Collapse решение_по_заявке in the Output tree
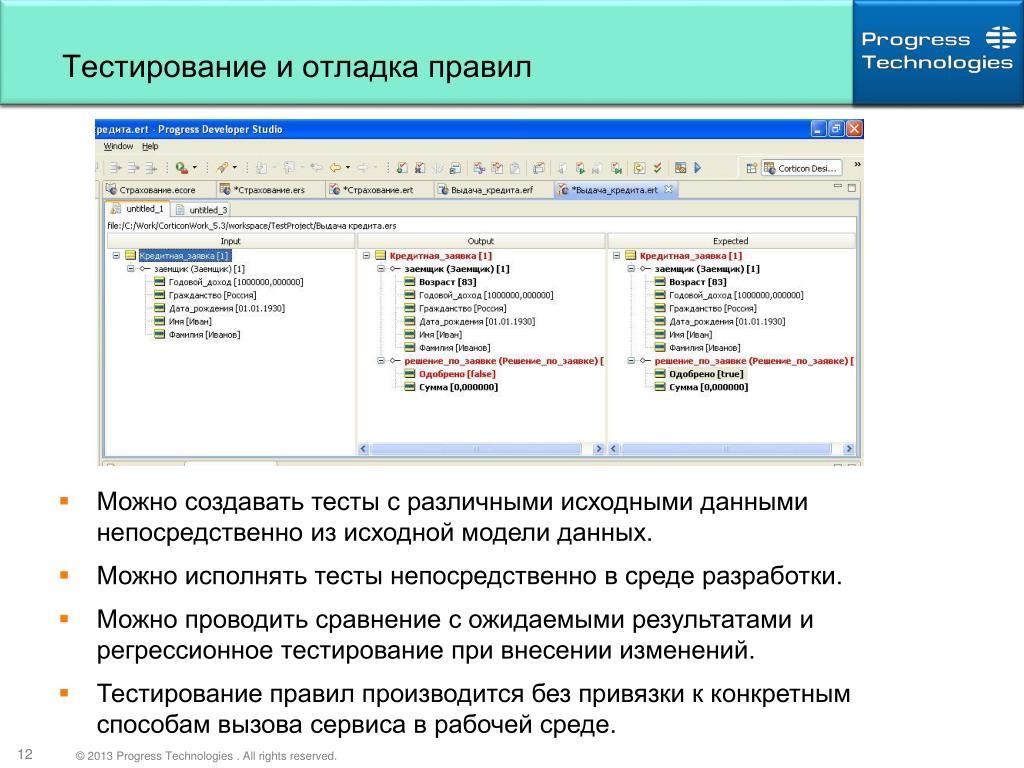Screen dimensions: 1024x768 [x=381, y=360]
